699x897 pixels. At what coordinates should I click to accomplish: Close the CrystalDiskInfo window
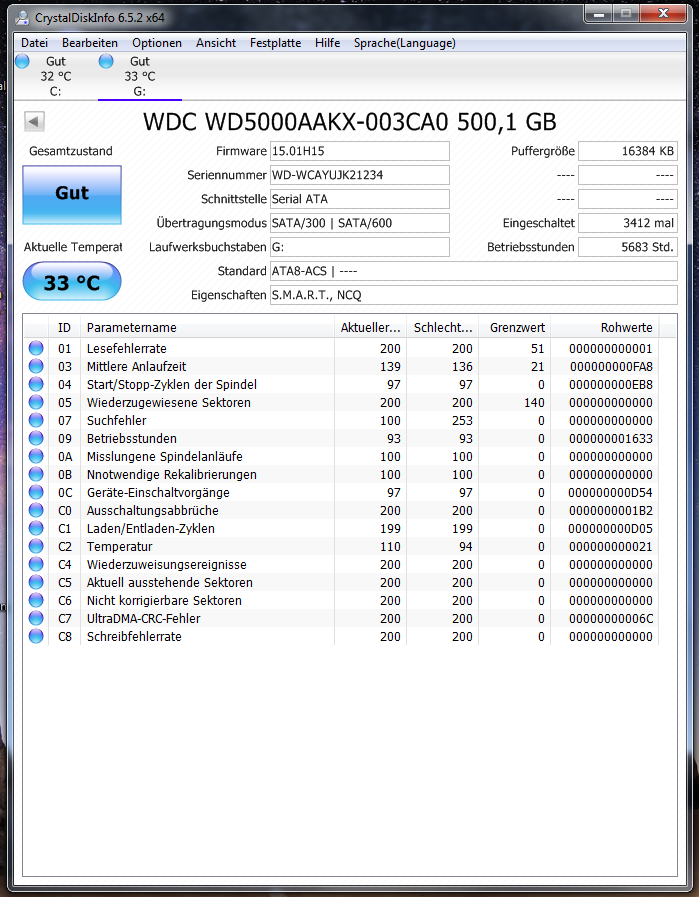[x=664, y=13]
